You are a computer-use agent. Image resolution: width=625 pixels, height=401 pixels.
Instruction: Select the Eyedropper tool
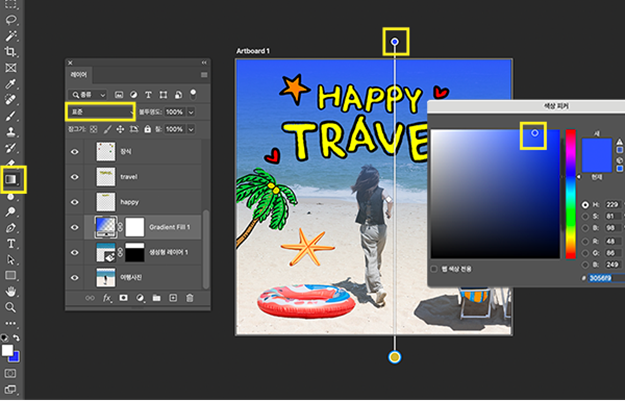click(11, 84)
